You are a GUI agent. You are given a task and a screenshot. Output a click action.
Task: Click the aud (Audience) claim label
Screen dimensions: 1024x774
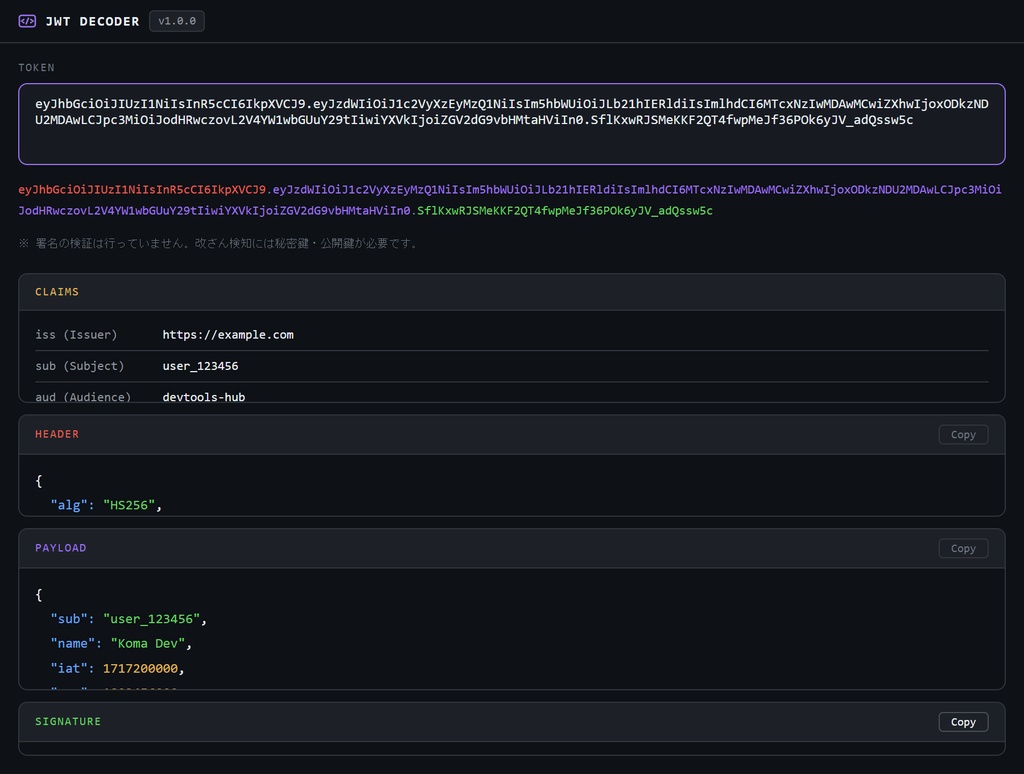pyautogui.click(x=83, y=396)
